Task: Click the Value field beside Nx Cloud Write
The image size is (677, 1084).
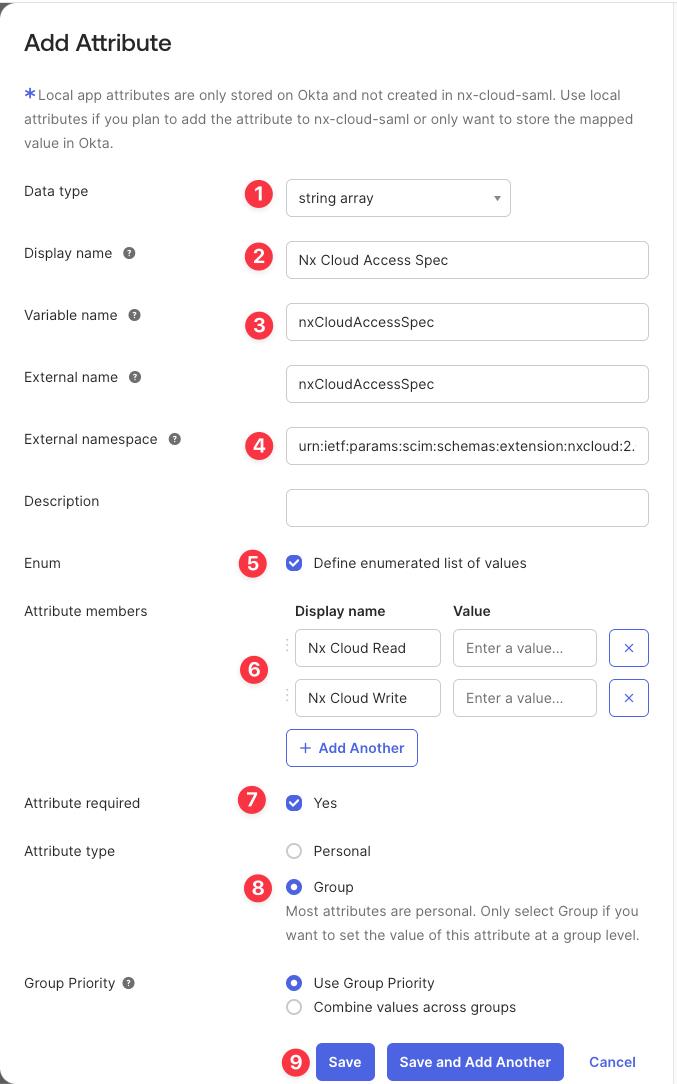Action: coord(524,698)
